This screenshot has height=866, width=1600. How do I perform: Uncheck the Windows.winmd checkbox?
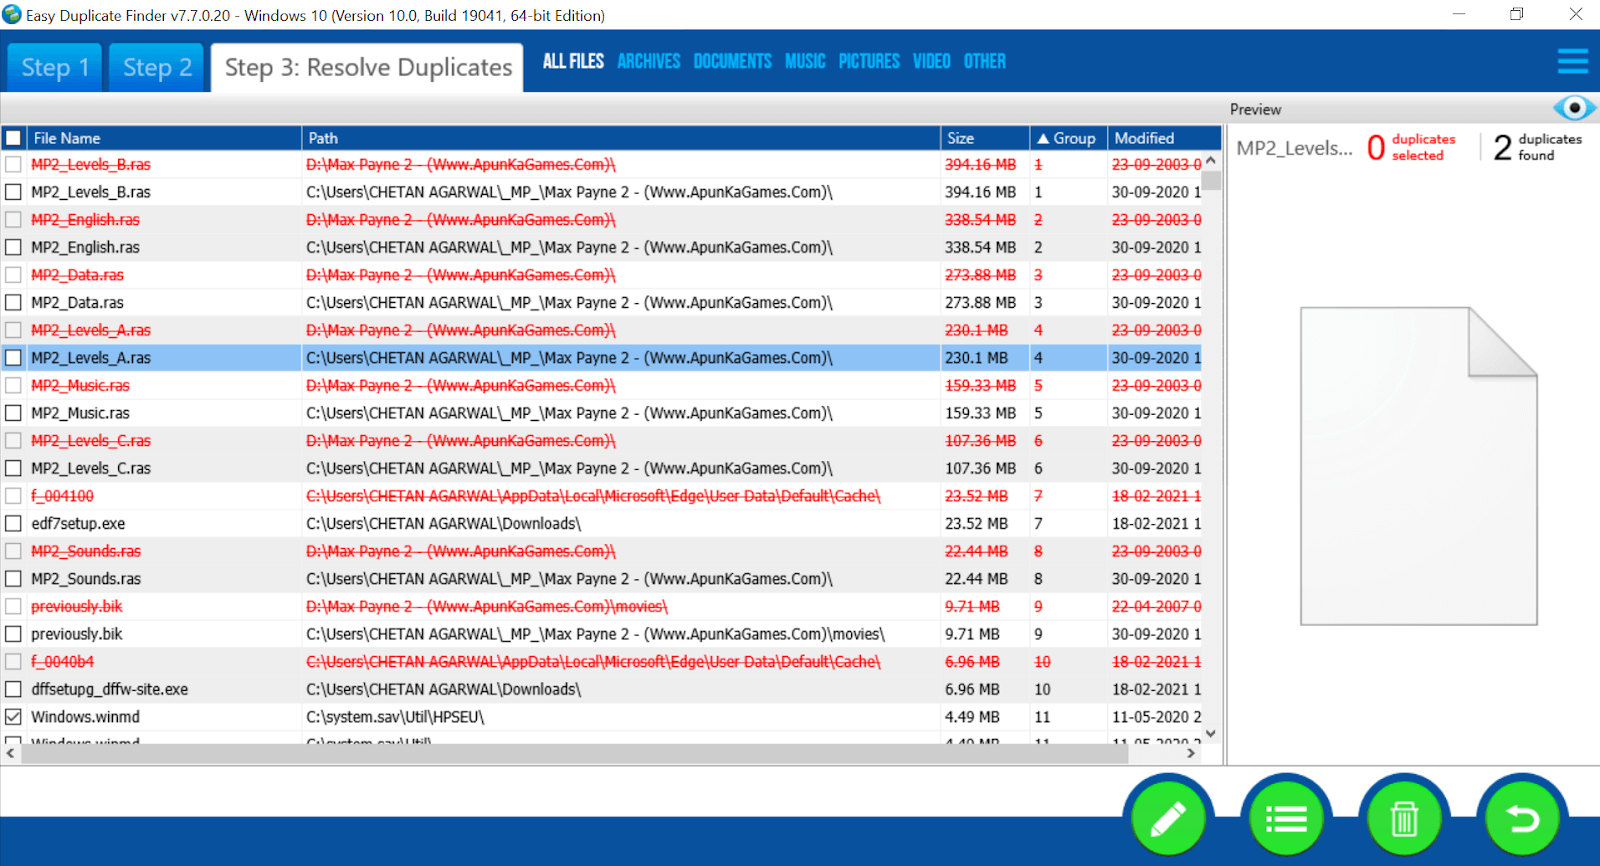click(x=13, y=717)
